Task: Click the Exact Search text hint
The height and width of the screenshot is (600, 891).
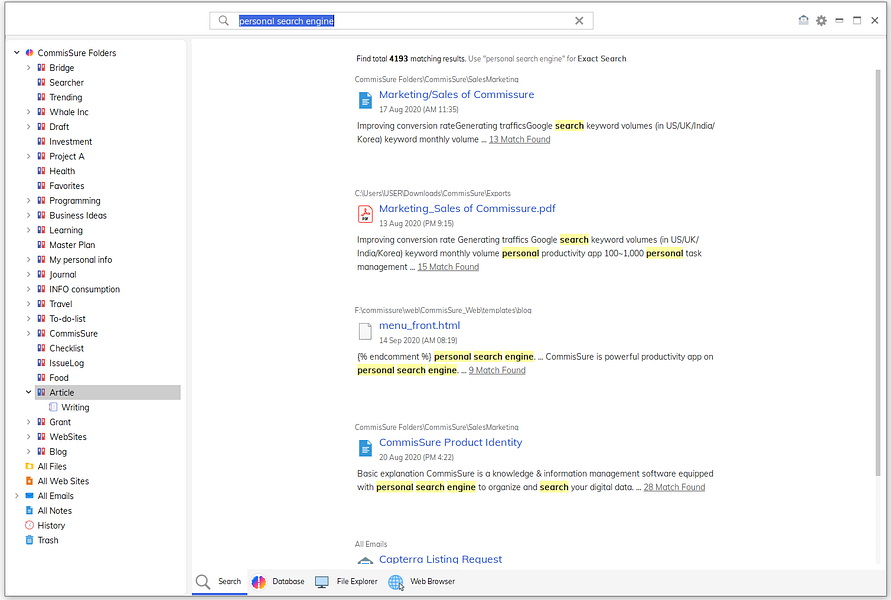Action: pyautogui.click(x=602, y=59)
